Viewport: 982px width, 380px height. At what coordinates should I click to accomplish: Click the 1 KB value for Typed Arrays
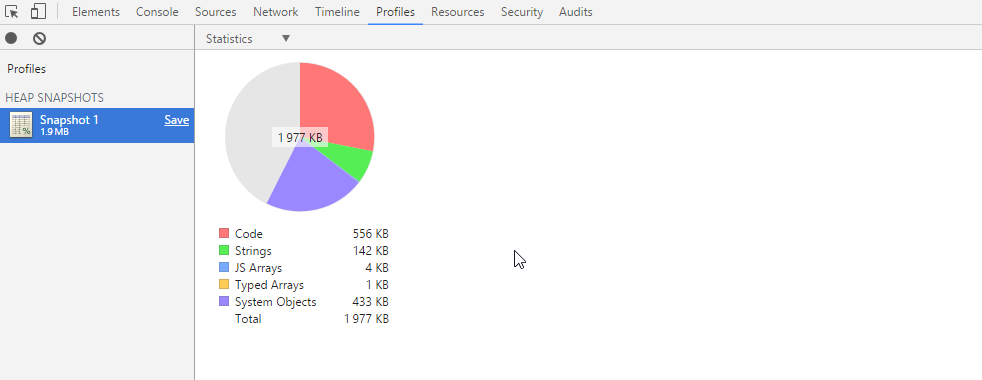377,284
